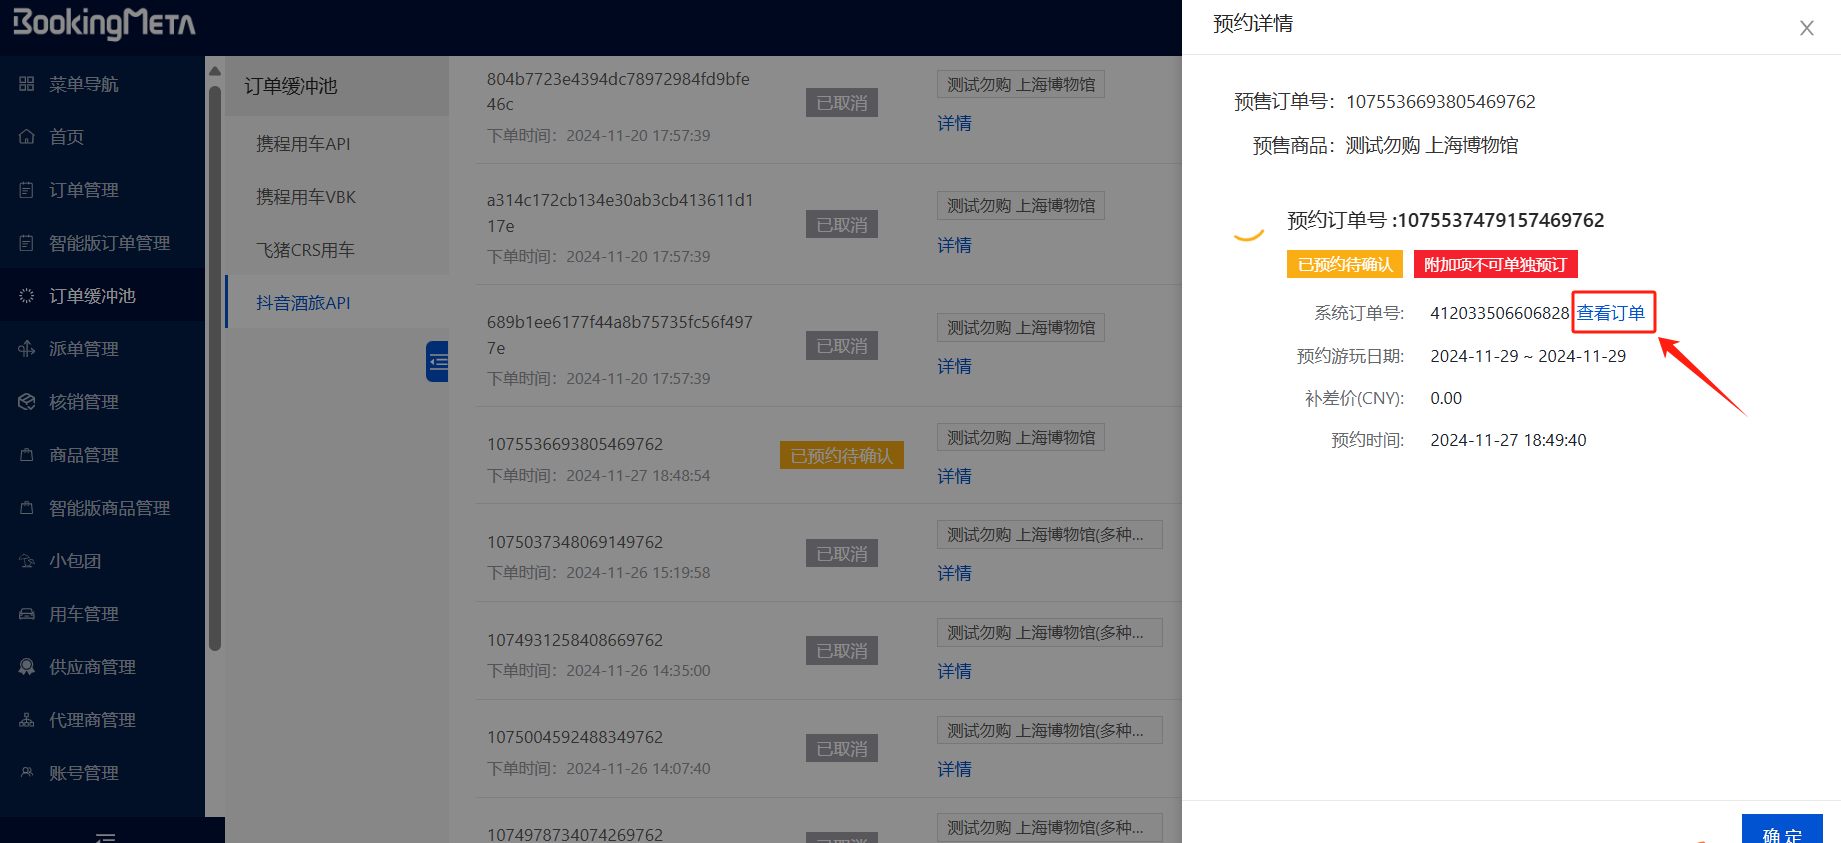Click the 确定 button

click(x=1782, y=831)
